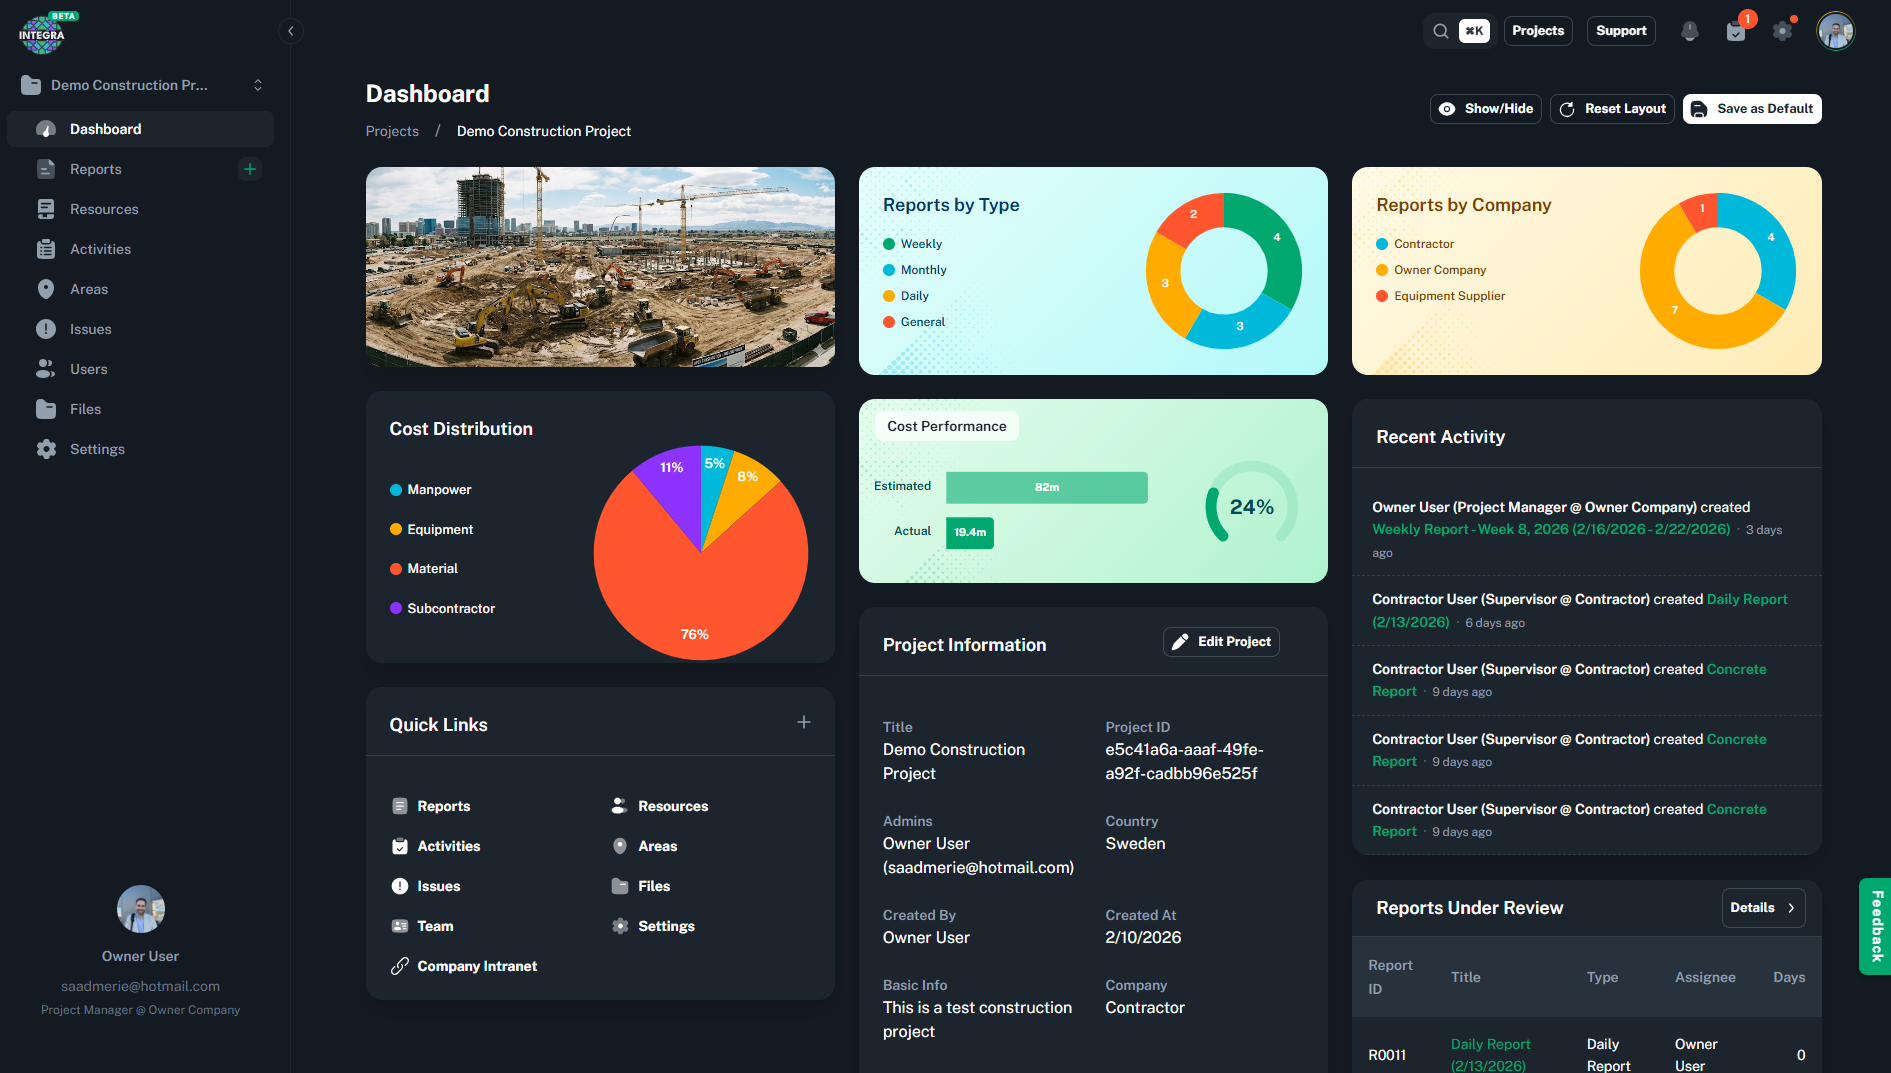Open Areas quick link
1891x1073 pixels.
[645, 846]
